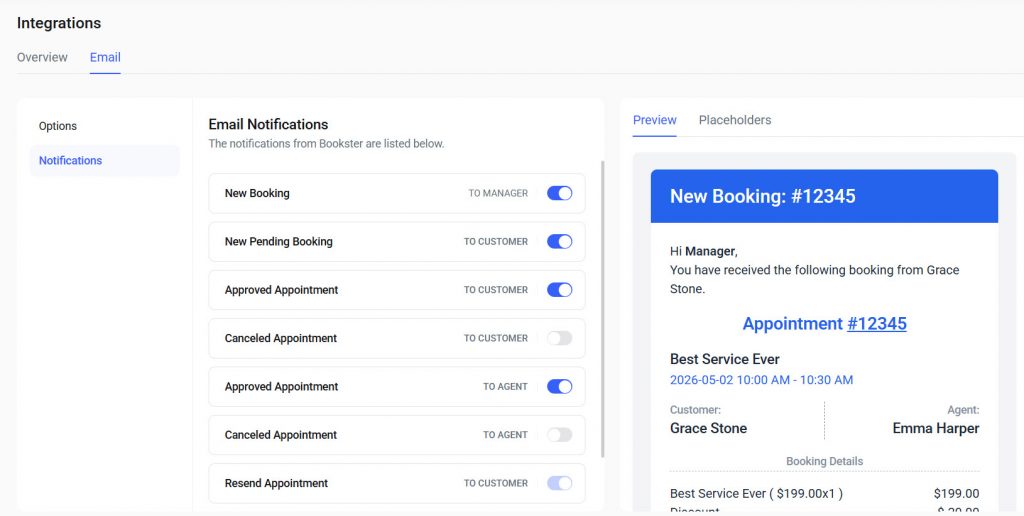Turn off New Pending Booking notification toggle

(559, 241)
